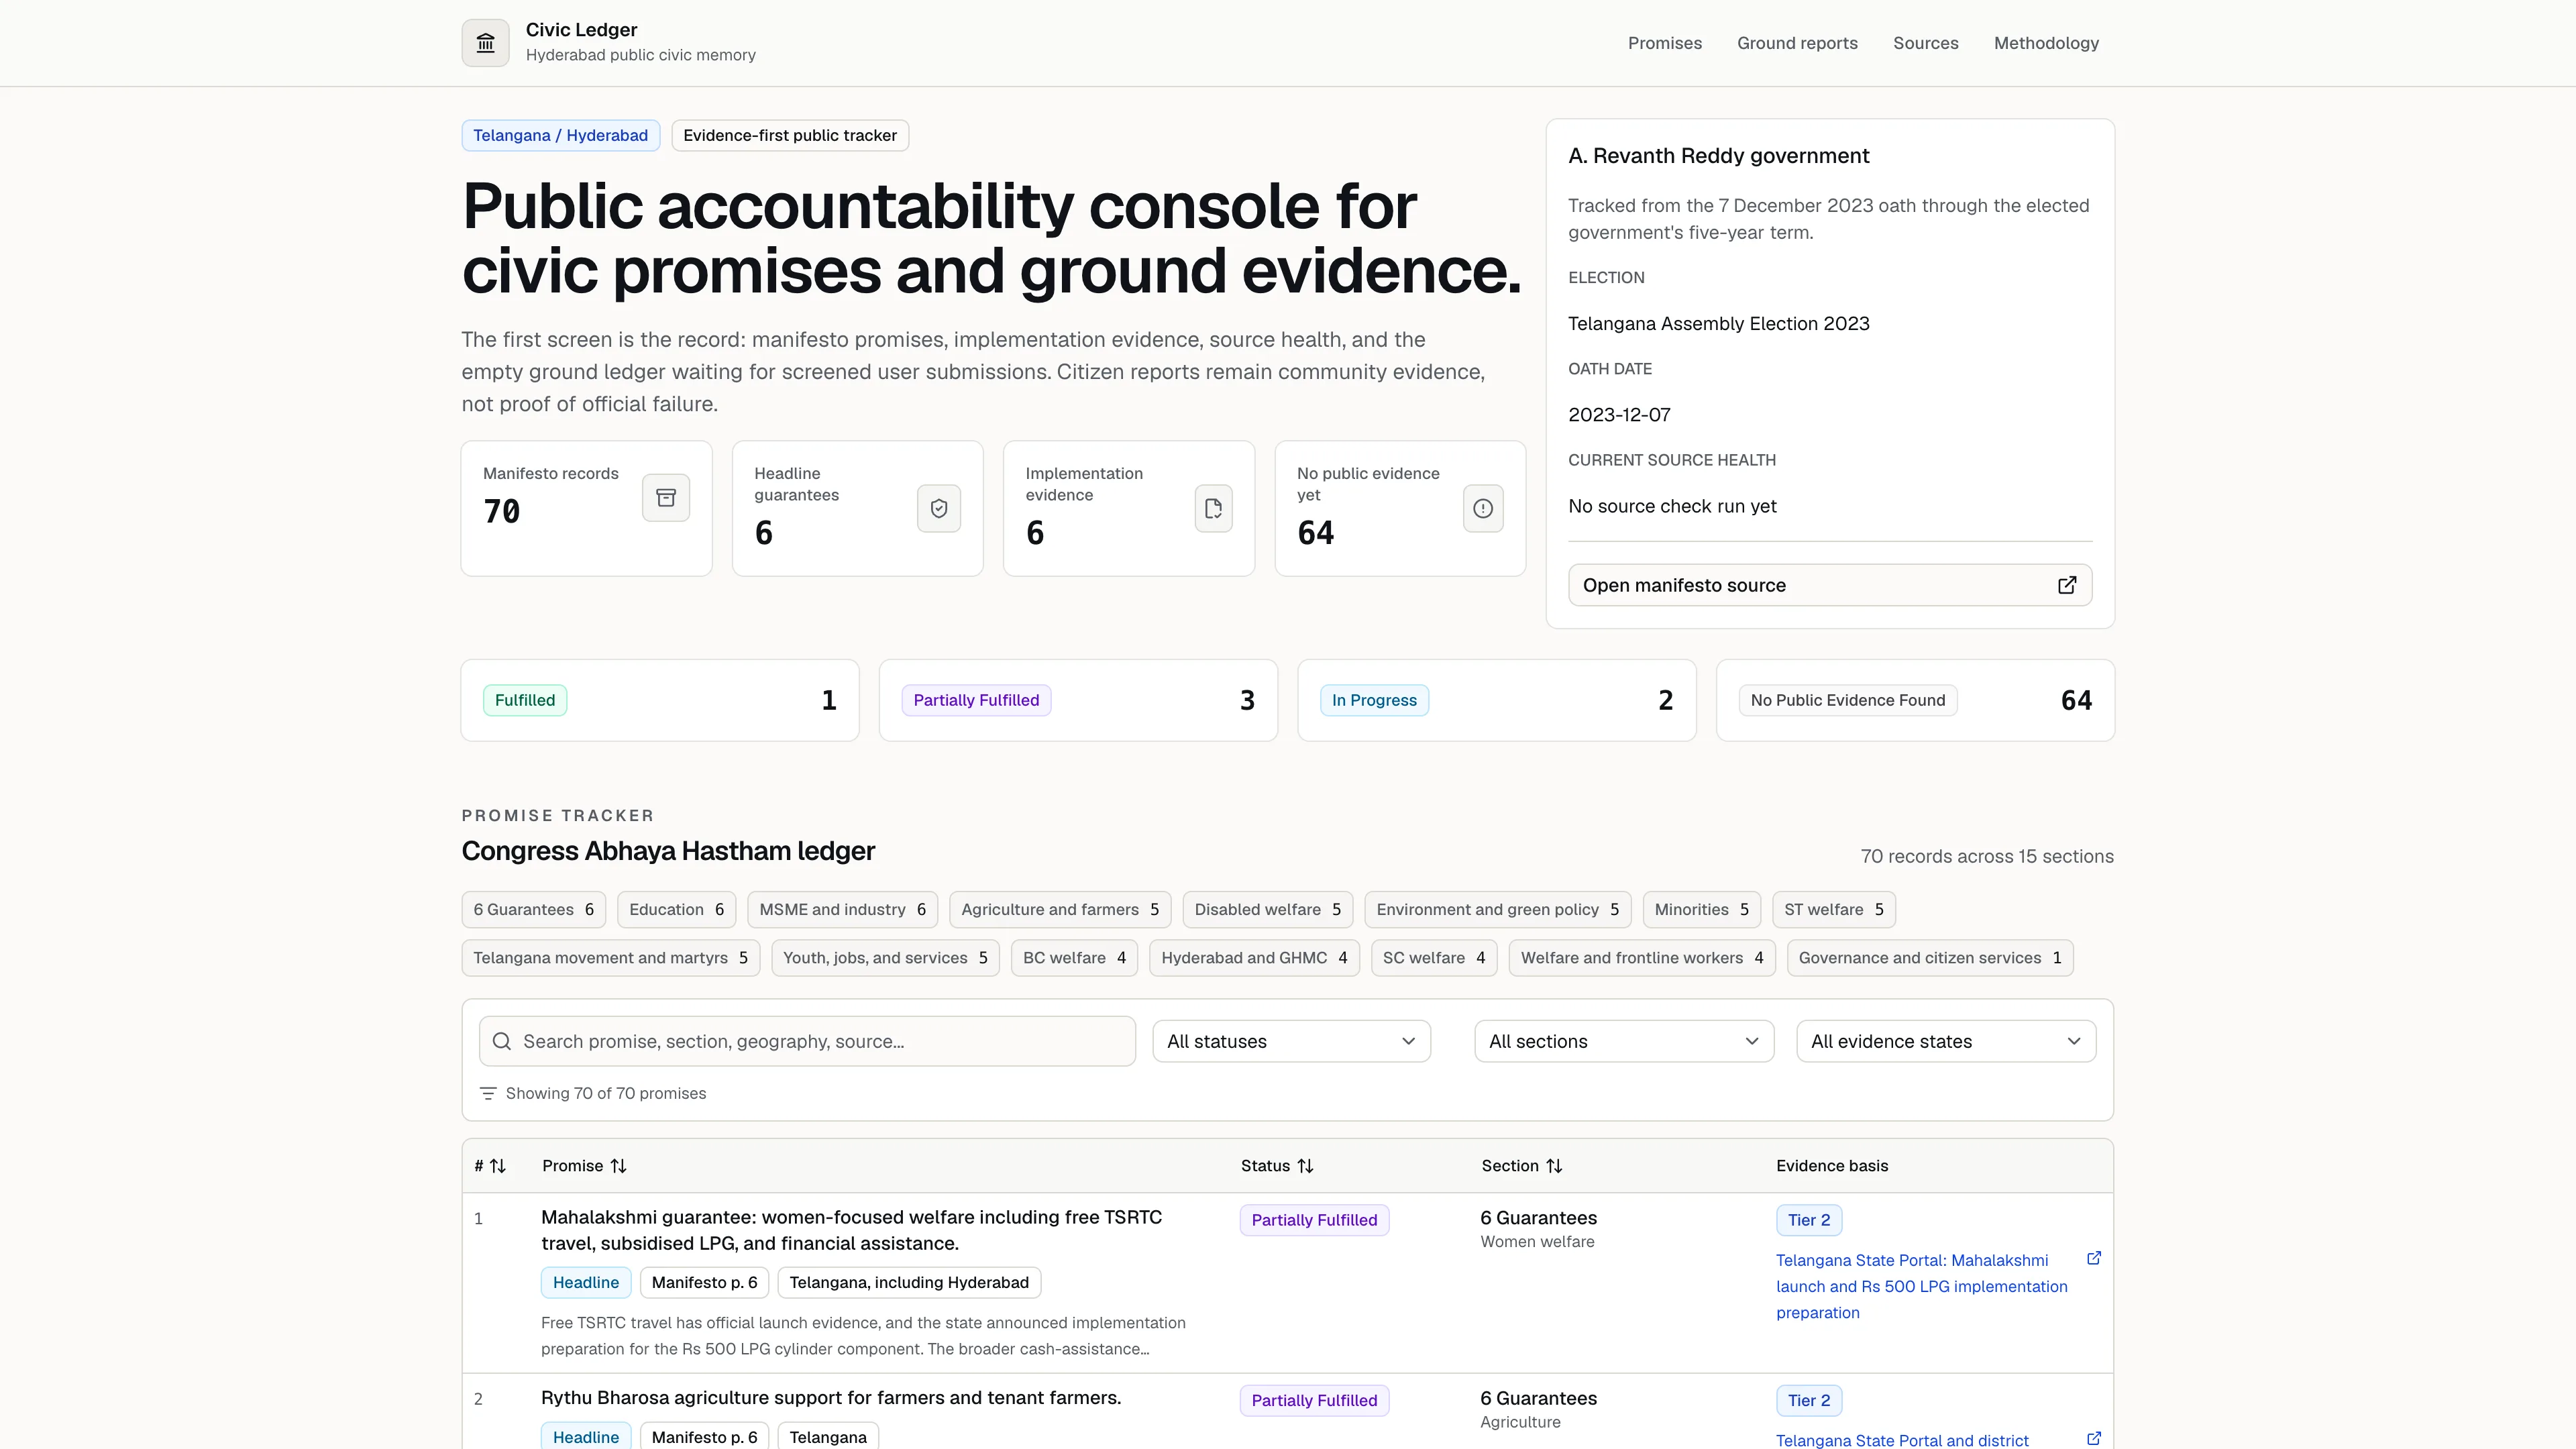Open the All sections dropdown

(x=1624, y=1041)
